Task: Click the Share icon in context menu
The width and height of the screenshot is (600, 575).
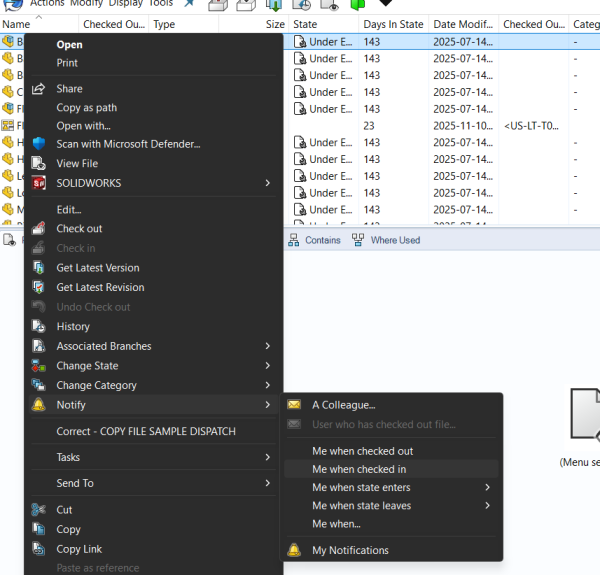Action: pyautogui.click(x=39, y=89)
